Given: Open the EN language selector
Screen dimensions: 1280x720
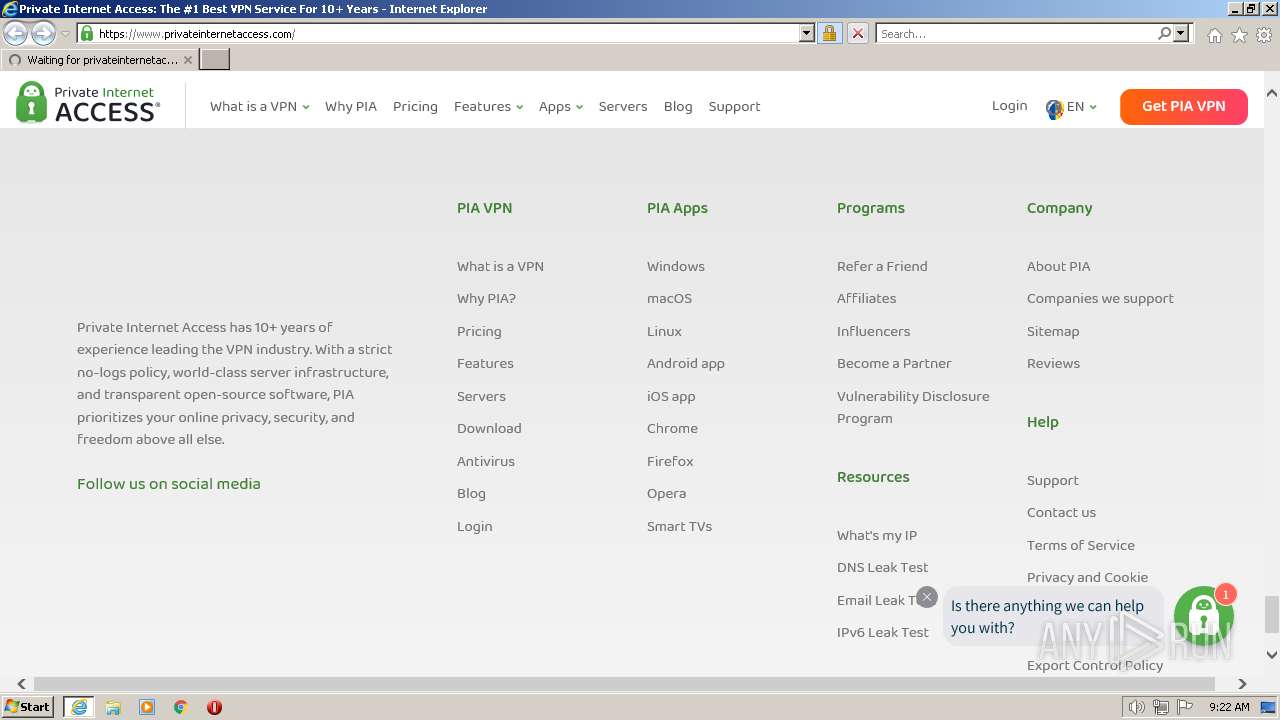Looking at the screenshot, I should click(1071, 106).
